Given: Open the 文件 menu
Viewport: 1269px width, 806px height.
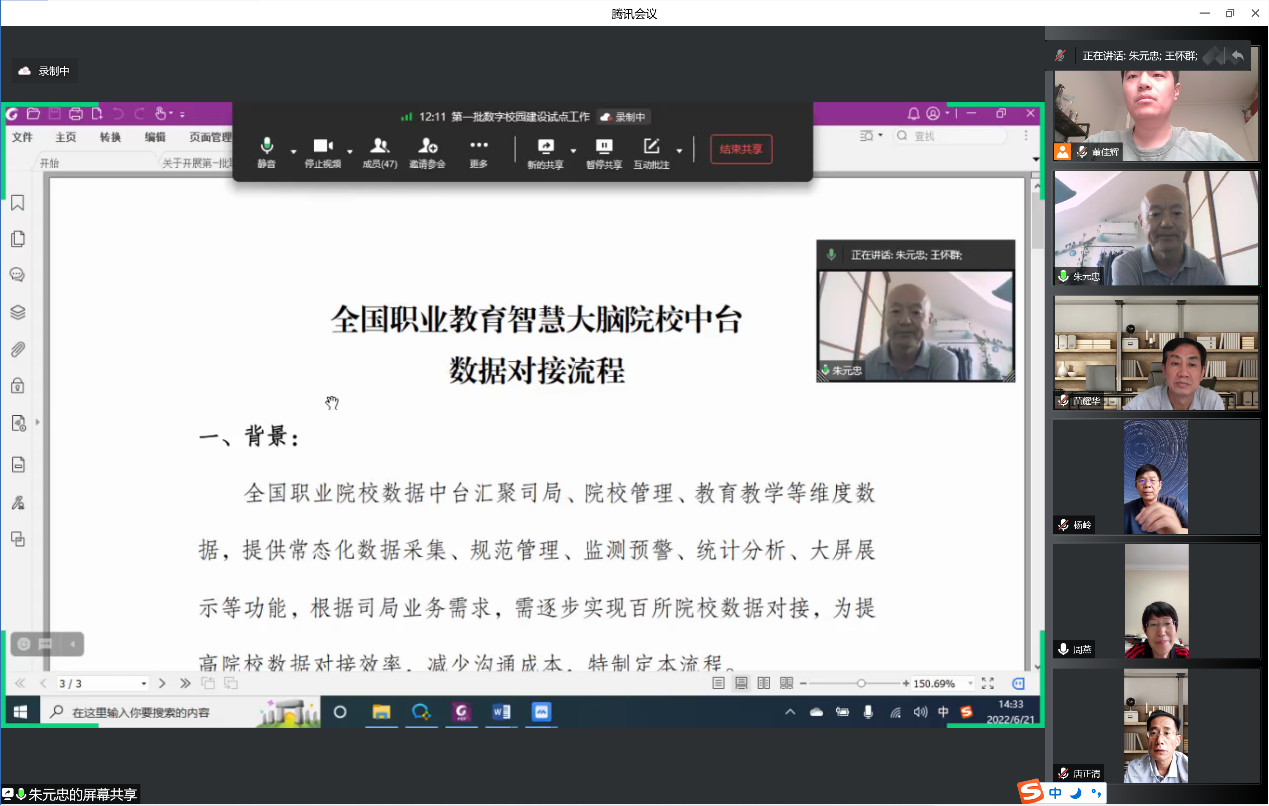Looking at the screenshot, I should point(22,138).
